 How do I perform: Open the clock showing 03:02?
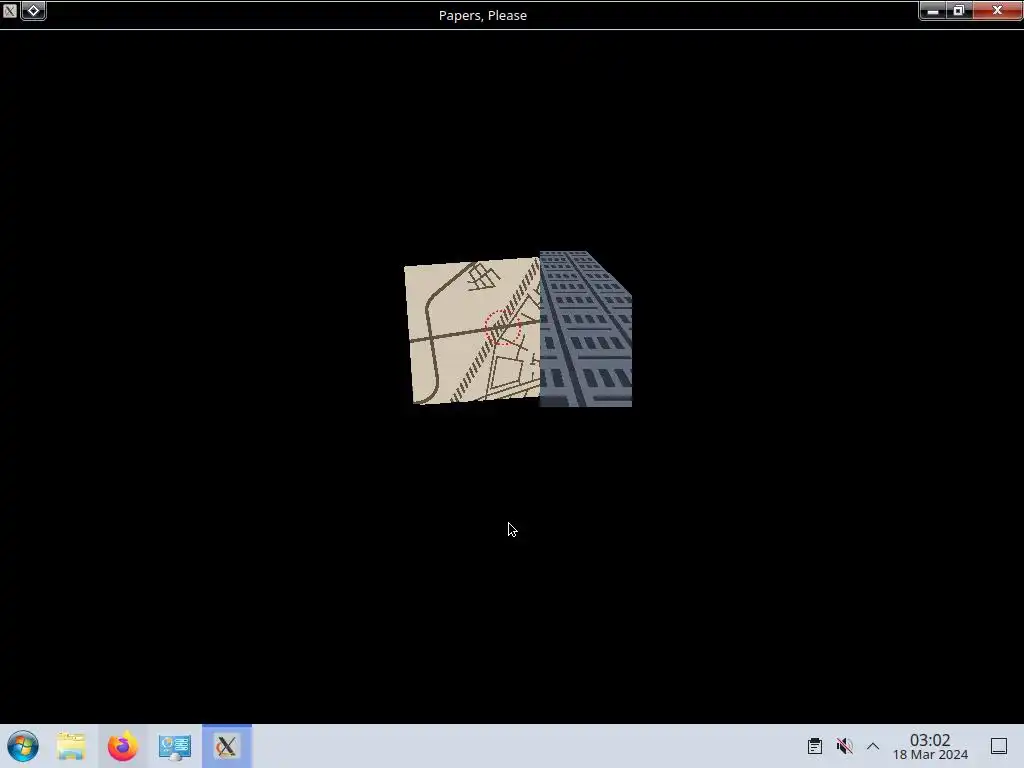click(930, 746)
